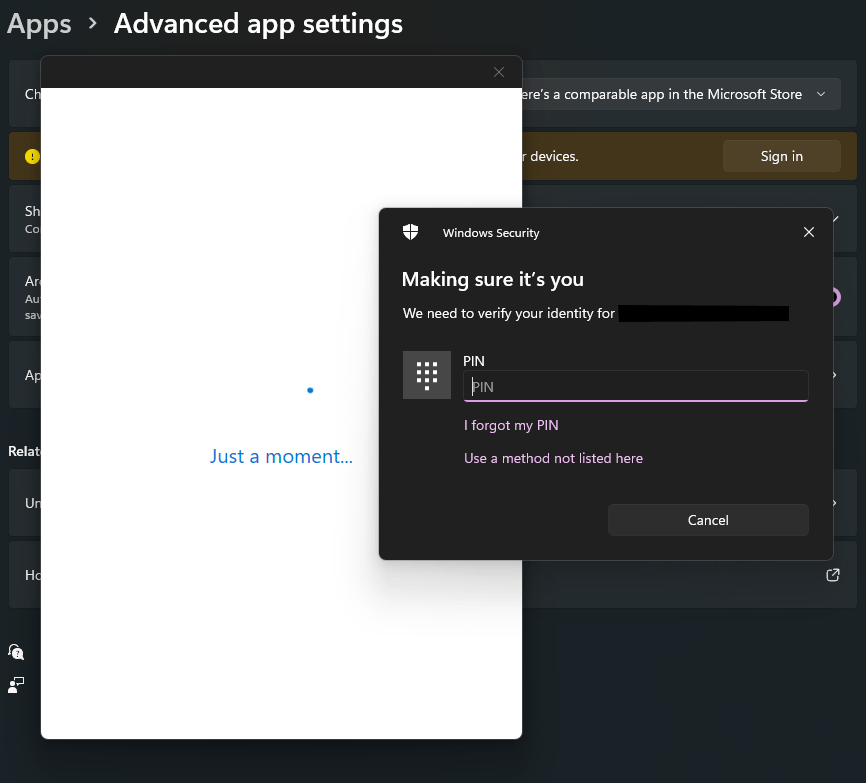Viewport: 866px width, 783px height.
Task: Click the blue loading progress dot
Action: tap(310, 389)
